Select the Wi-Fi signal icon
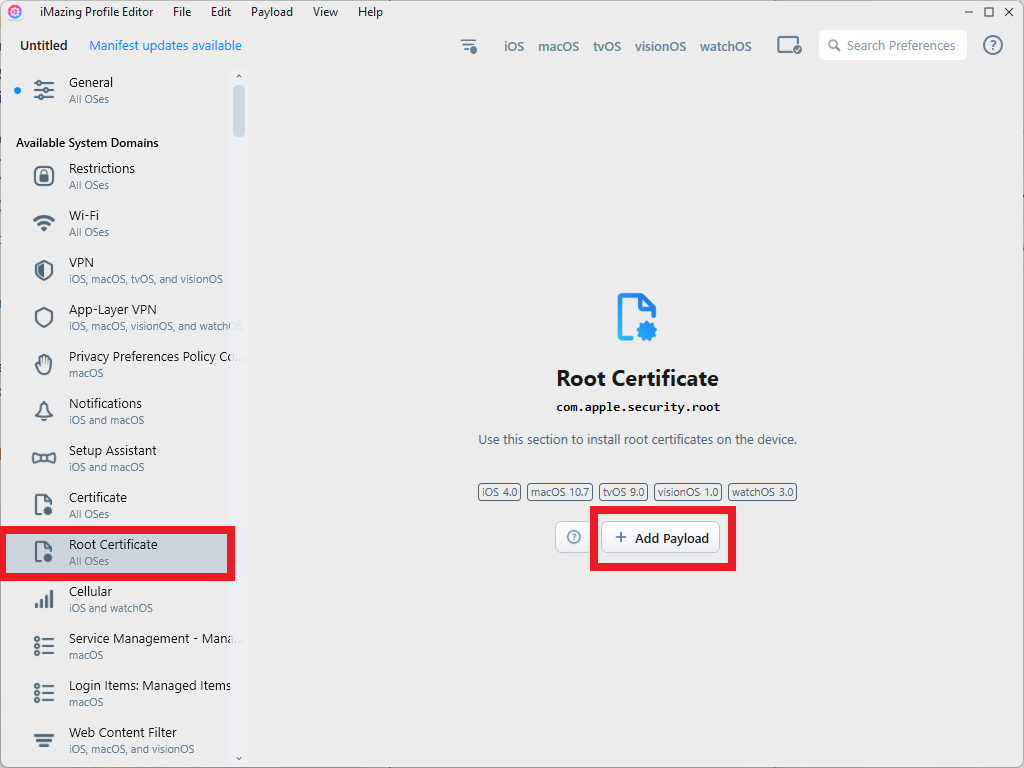 tap(44, 223)
